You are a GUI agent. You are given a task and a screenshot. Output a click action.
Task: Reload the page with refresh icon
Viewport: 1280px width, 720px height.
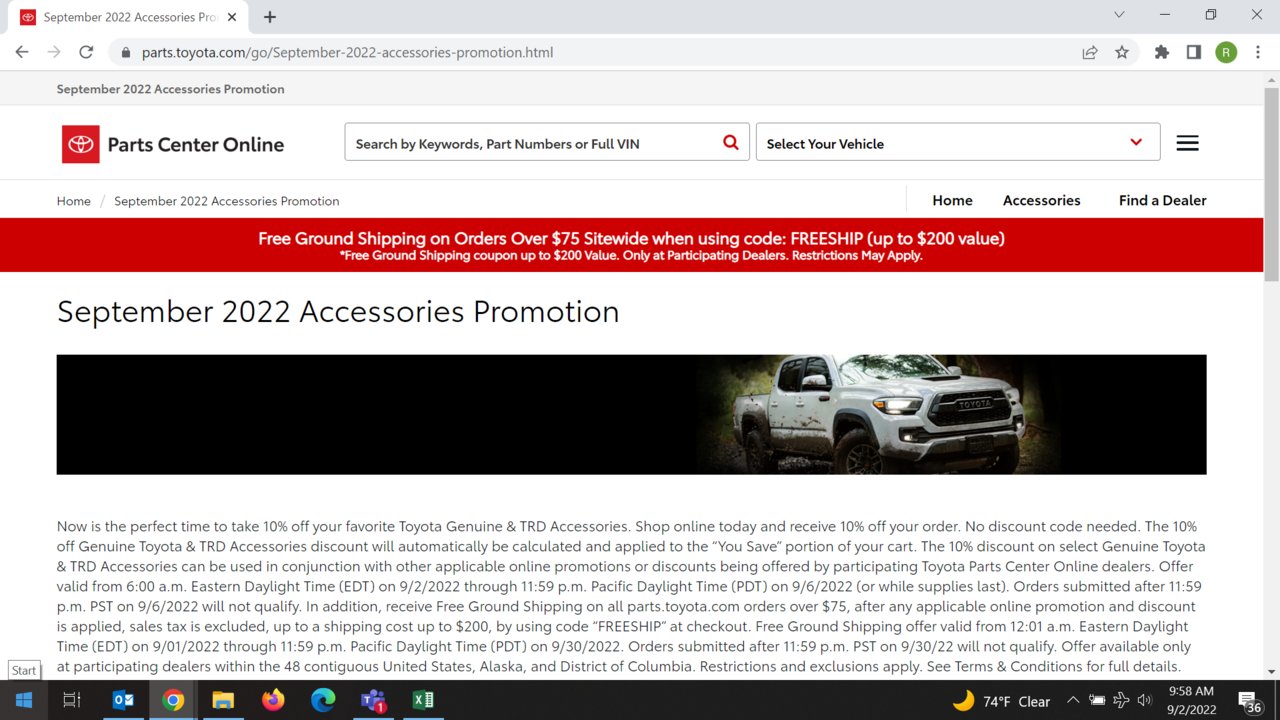86,52
